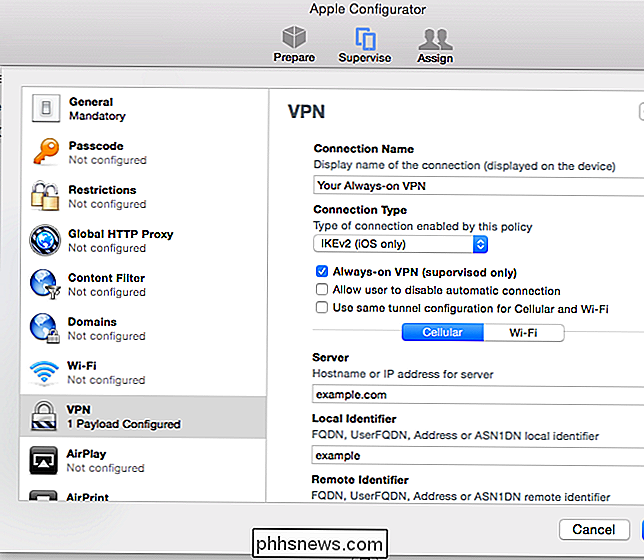The width and height of the screenshot is (644, 560).
Task: Enable Allow user to disable automatic connection
Action: click(x=322, y=290)
